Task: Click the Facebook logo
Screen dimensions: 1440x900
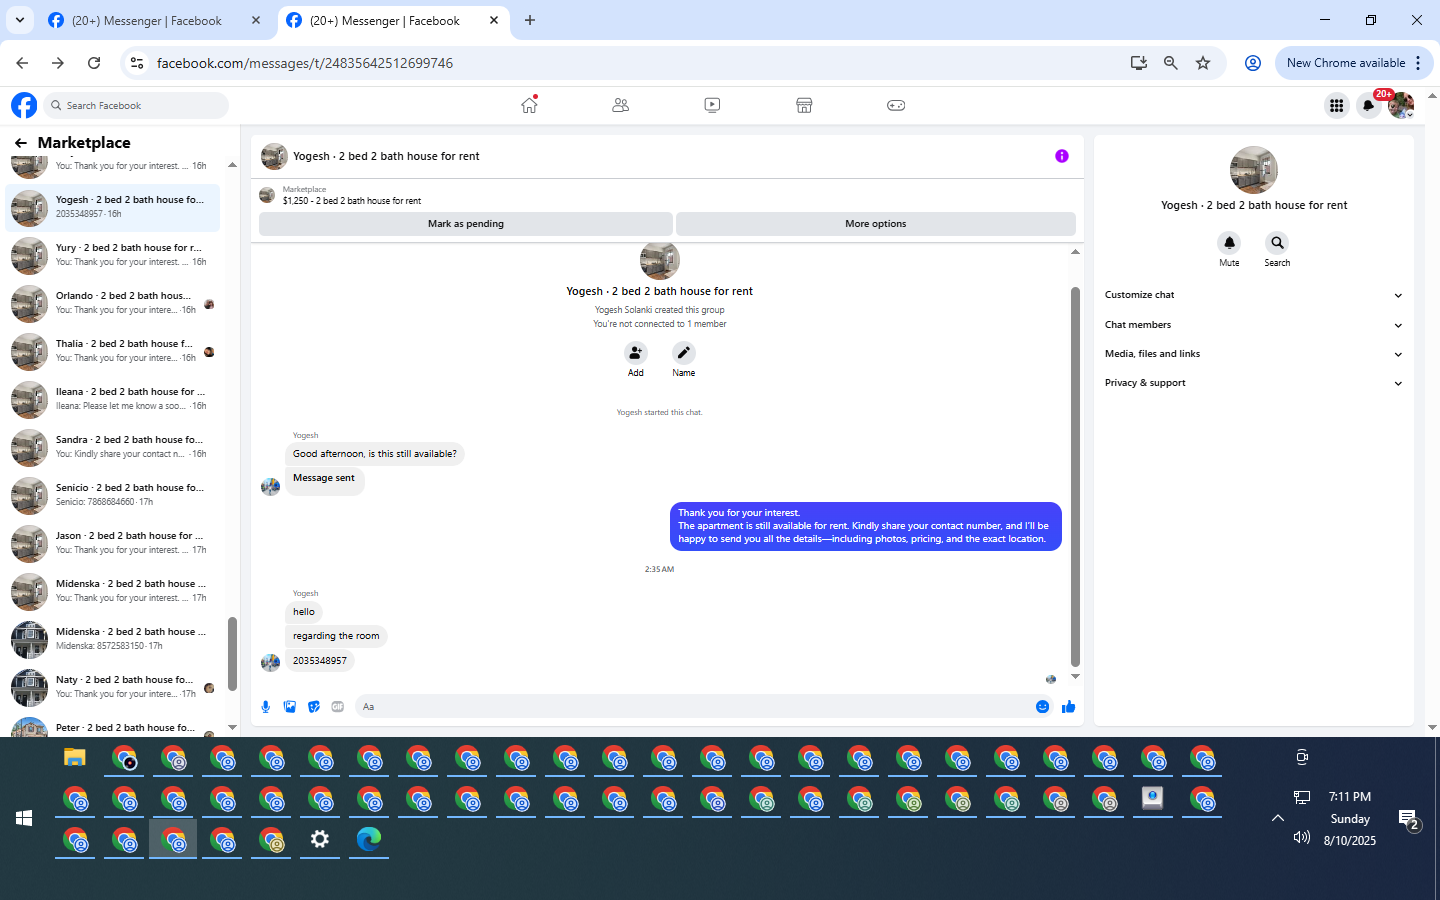Action: (24, 105)
